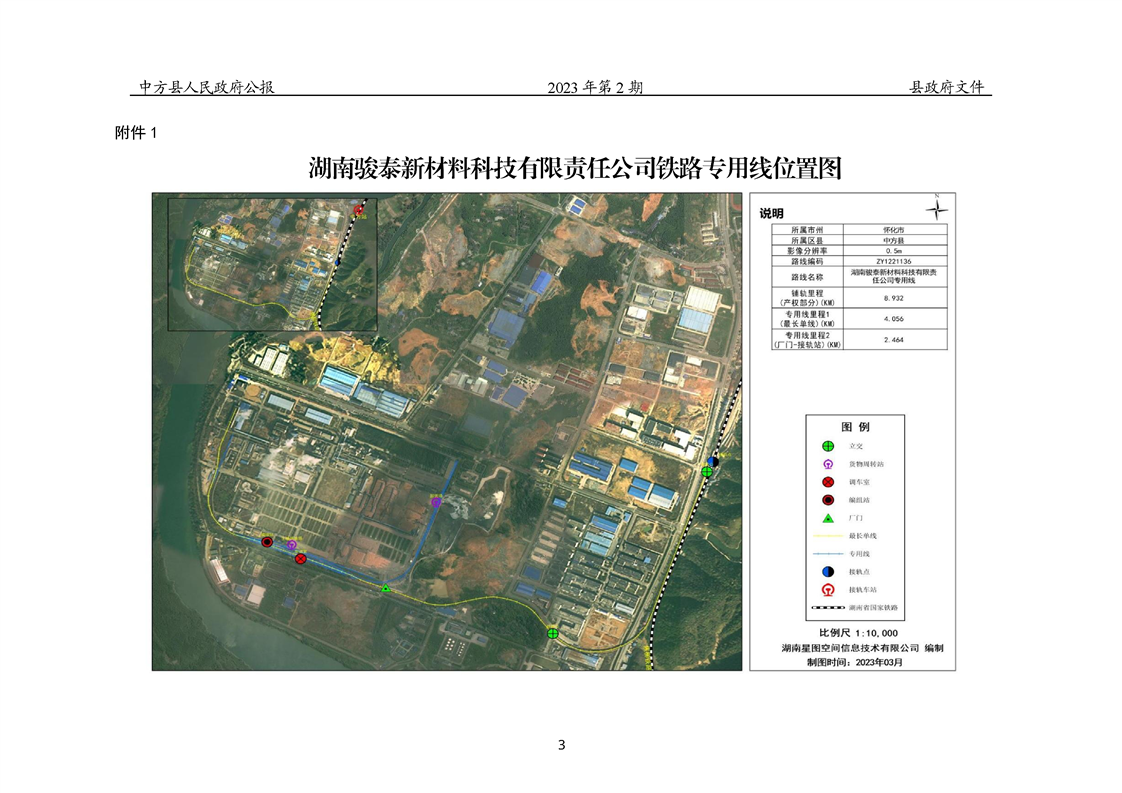The height and width of the screenshot is (793, 1122).
Task: Click the legend label 货物周转站
Action: 866,464
